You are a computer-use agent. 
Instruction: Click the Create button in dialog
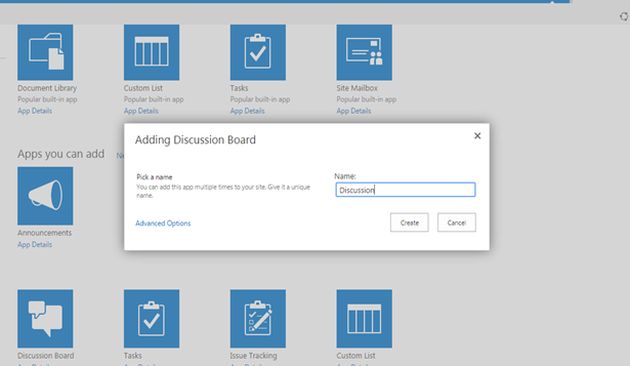pos(409,223)
